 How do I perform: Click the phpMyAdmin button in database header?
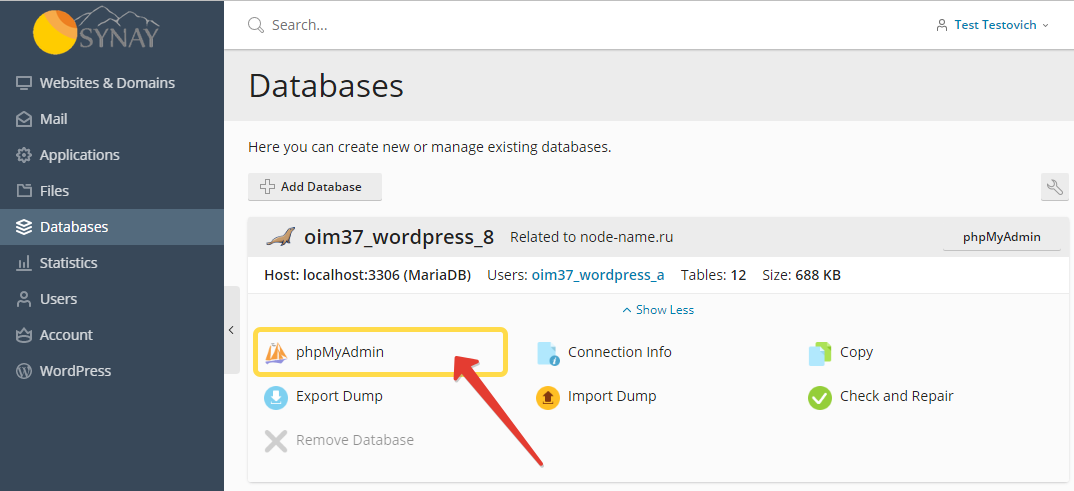coord(1002,238)
